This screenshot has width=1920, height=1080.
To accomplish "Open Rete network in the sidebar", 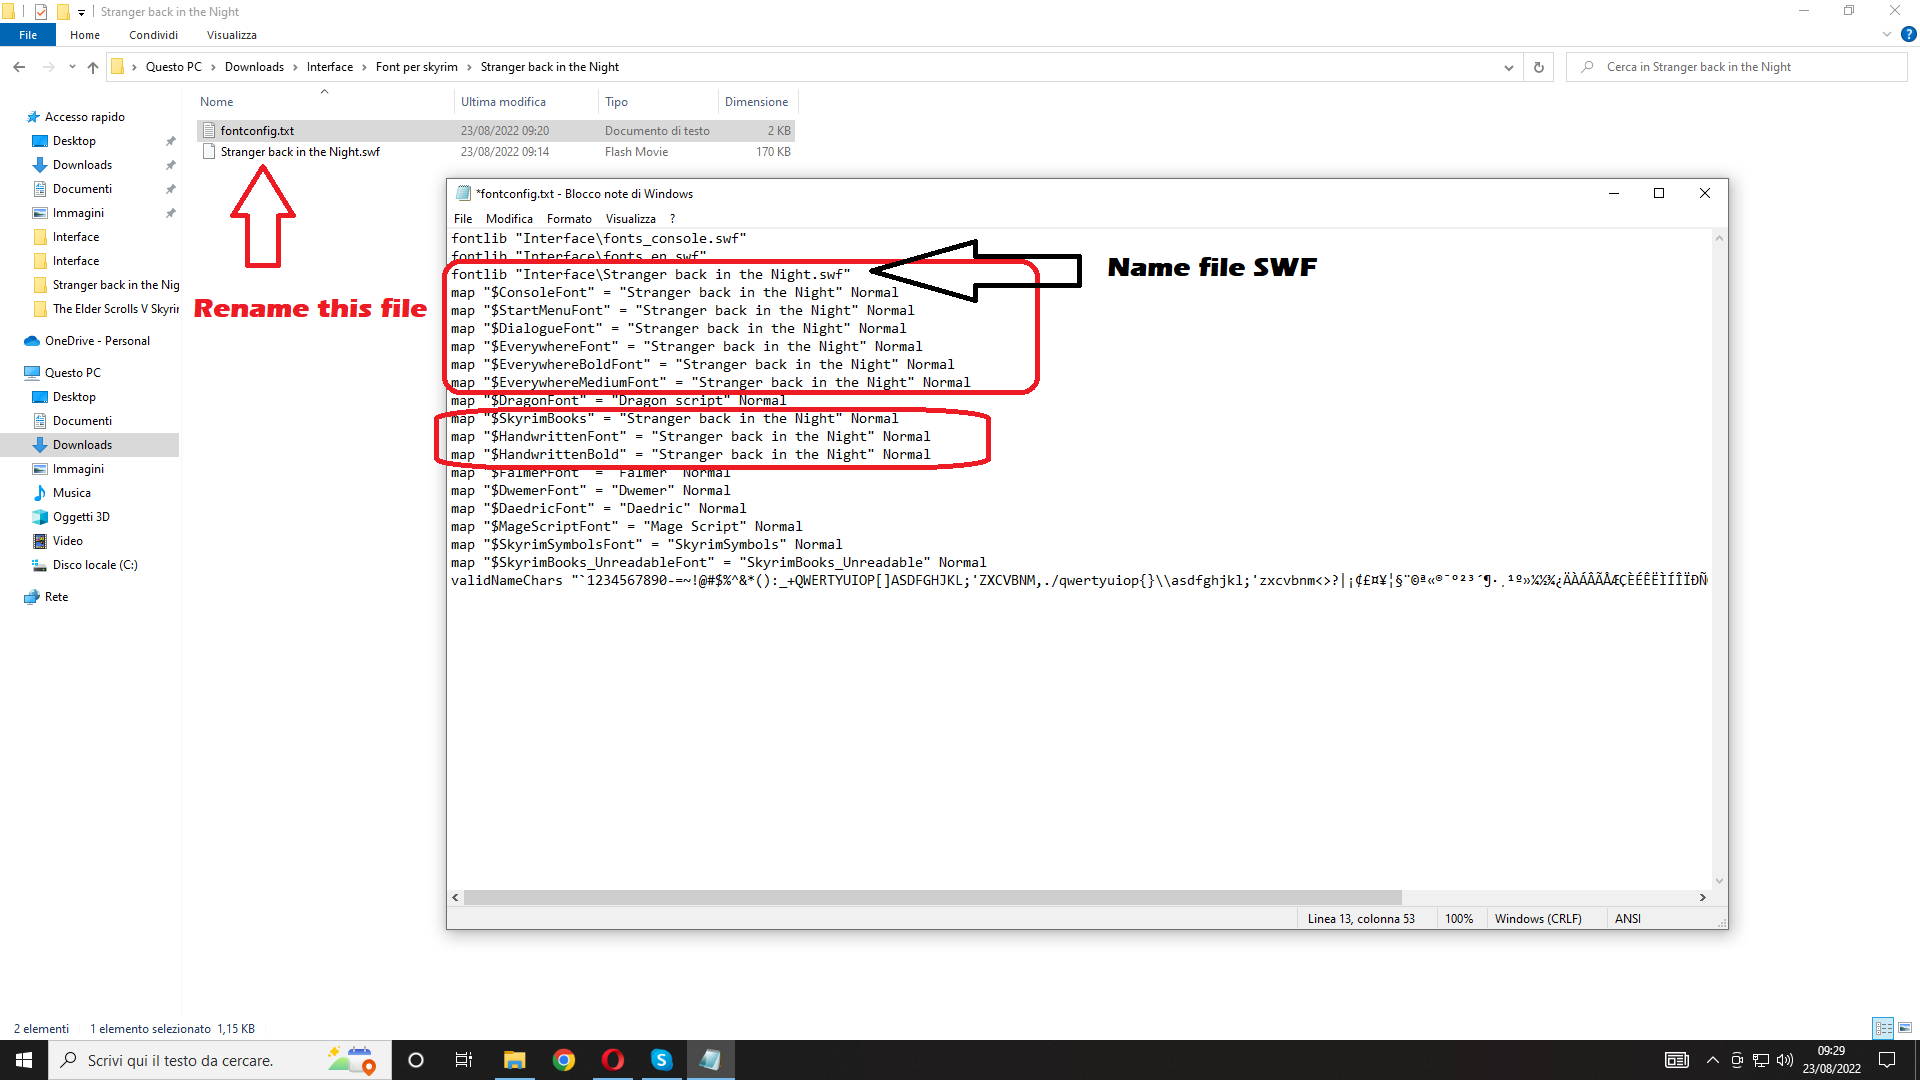I will 56,597.
